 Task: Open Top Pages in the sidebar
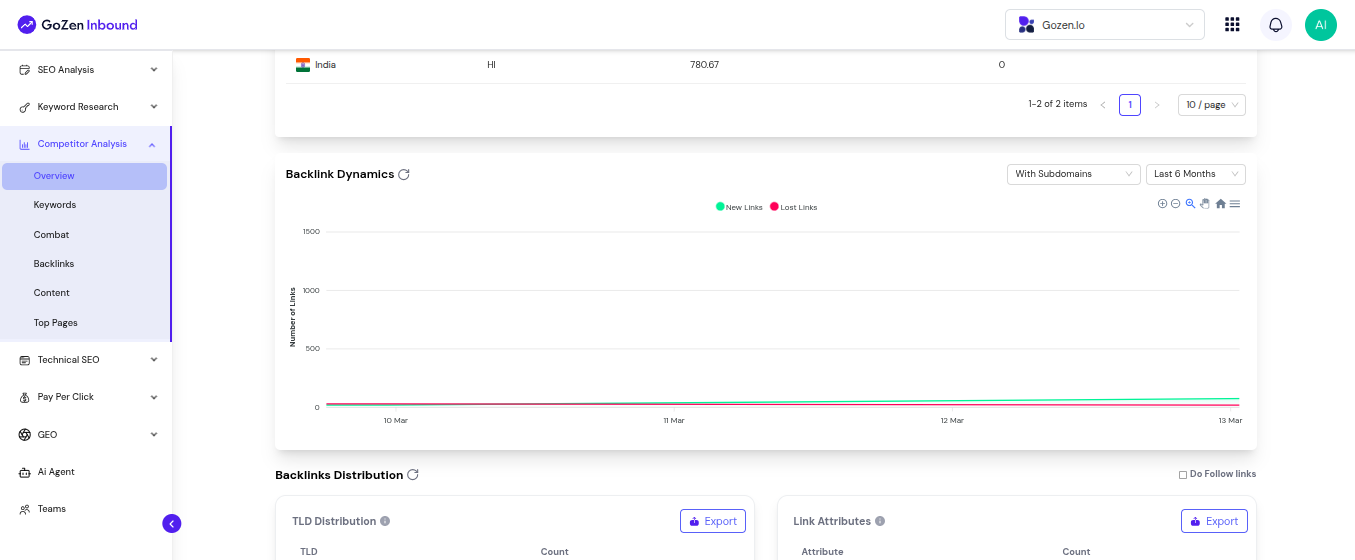56,323
